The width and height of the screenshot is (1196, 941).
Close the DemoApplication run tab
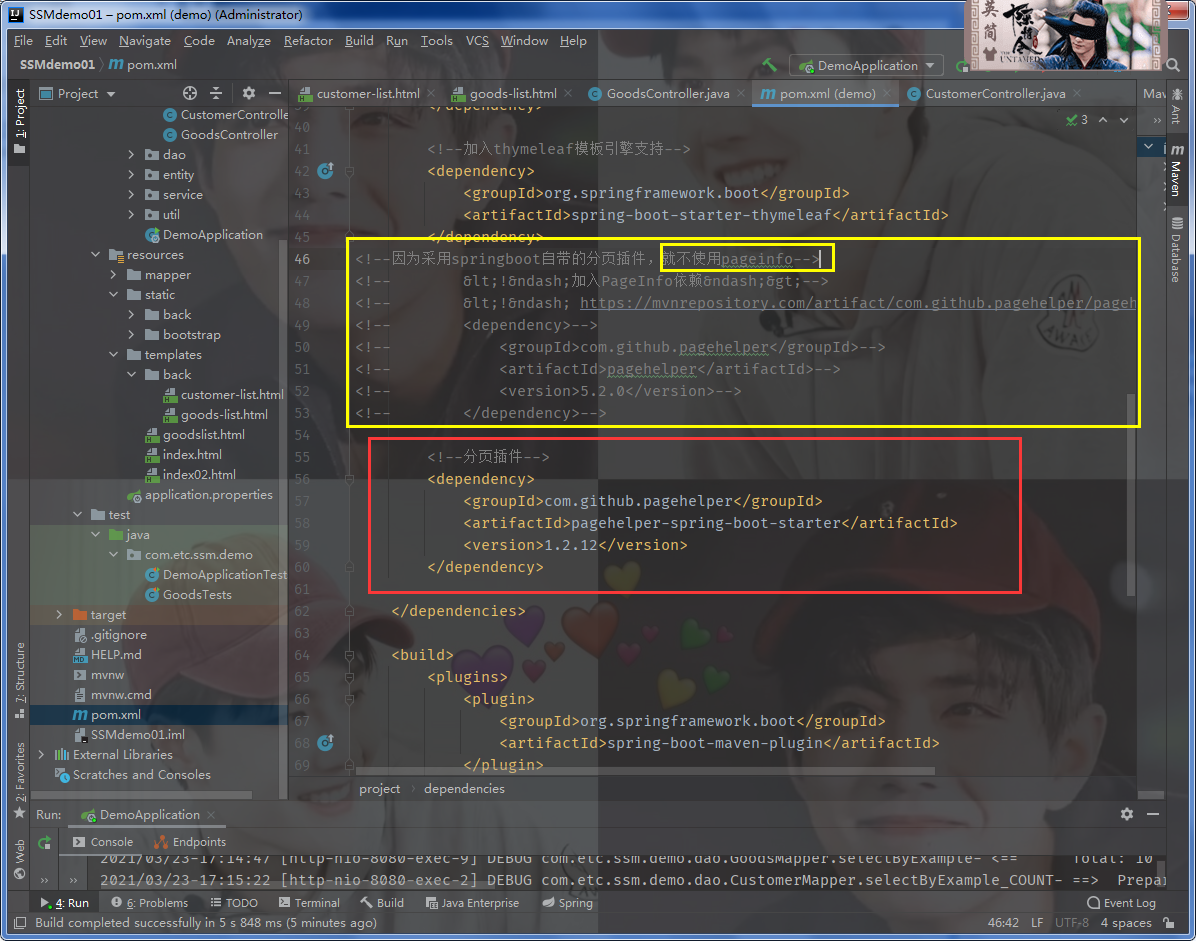click(211, 815)
